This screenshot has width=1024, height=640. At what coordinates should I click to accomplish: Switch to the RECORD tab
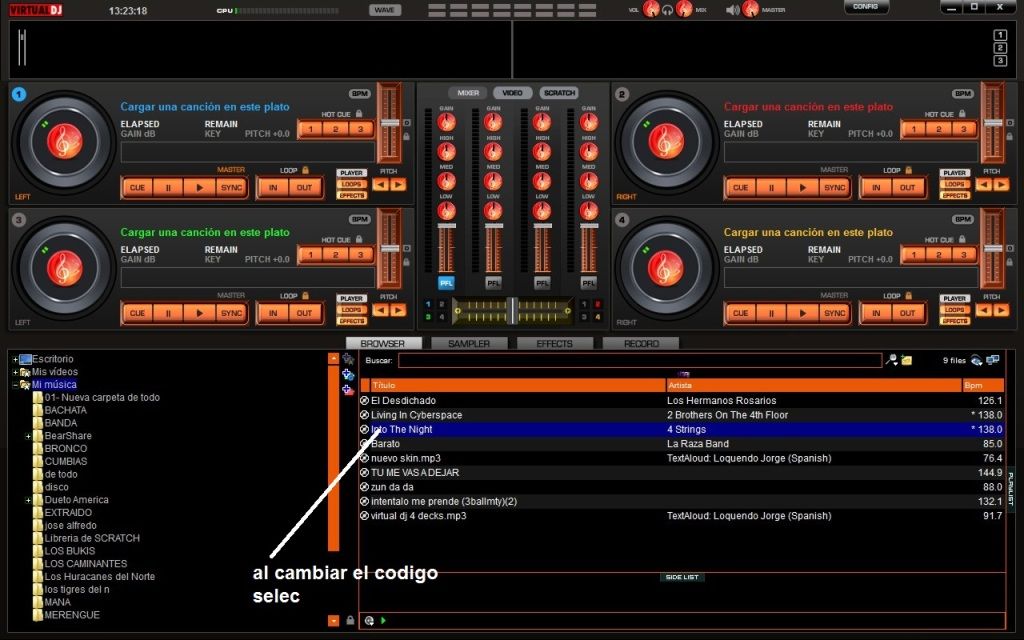[x=641, y=344]
